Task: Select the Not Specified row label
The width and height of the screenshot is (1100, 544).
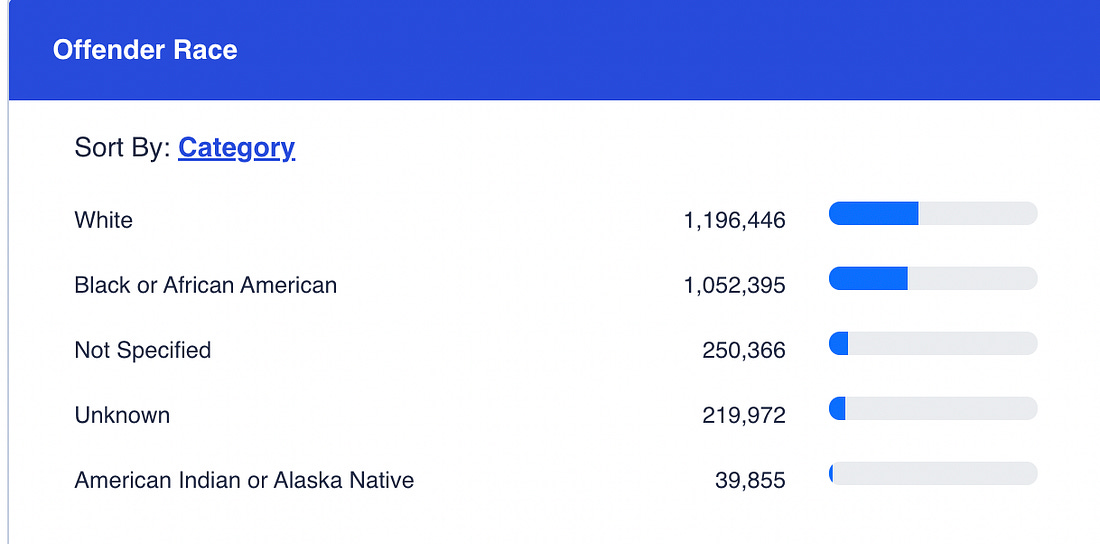Action: tap(142, 350)
